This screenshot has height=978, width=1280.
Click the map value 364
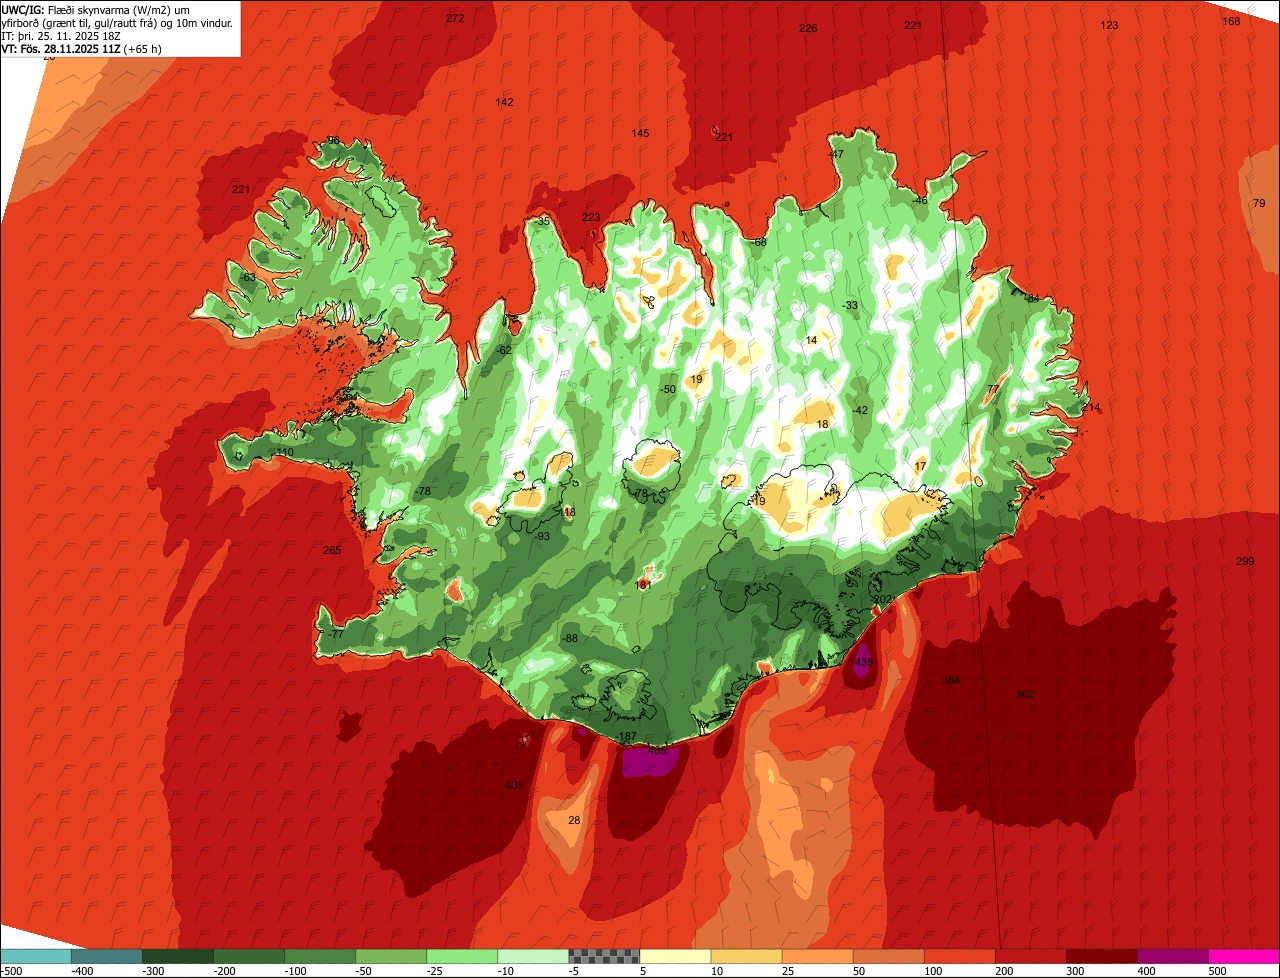click(x=951, y=680)
